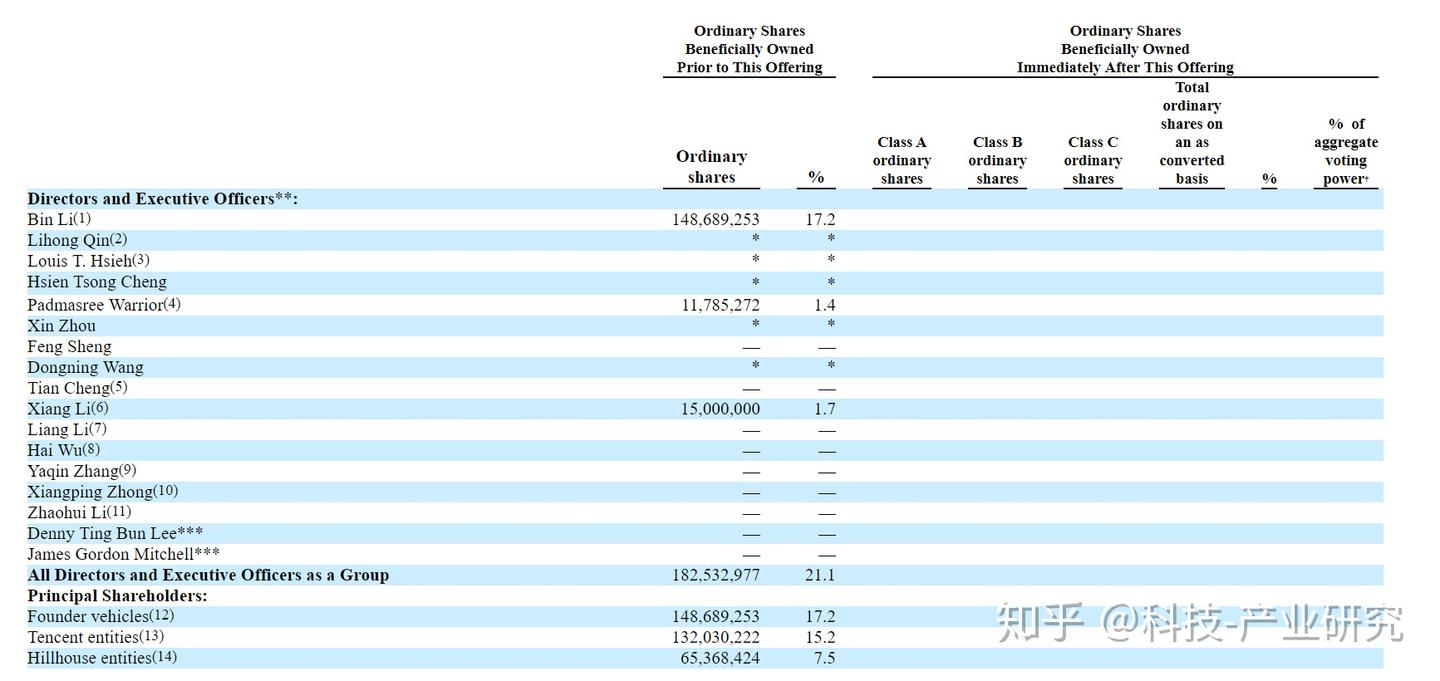Click Bin Li's 17.2 percentage
This screenshot has width=1440, height=681.
pos(820,219)
